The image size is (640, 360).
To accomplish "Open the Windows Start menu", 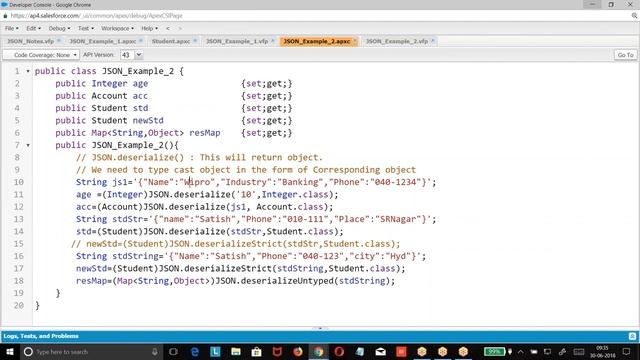I will coord(10,351).
